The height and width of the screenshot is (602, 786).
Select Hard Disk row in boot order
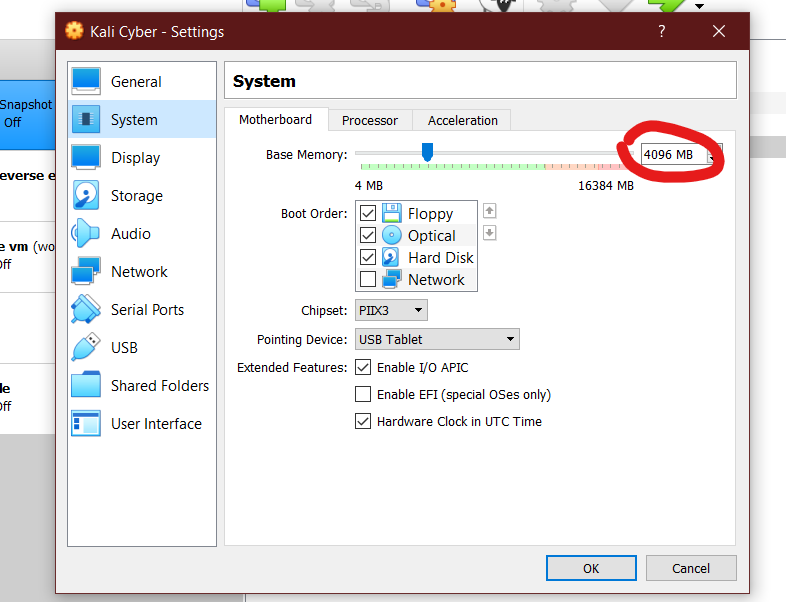point(416,257)
